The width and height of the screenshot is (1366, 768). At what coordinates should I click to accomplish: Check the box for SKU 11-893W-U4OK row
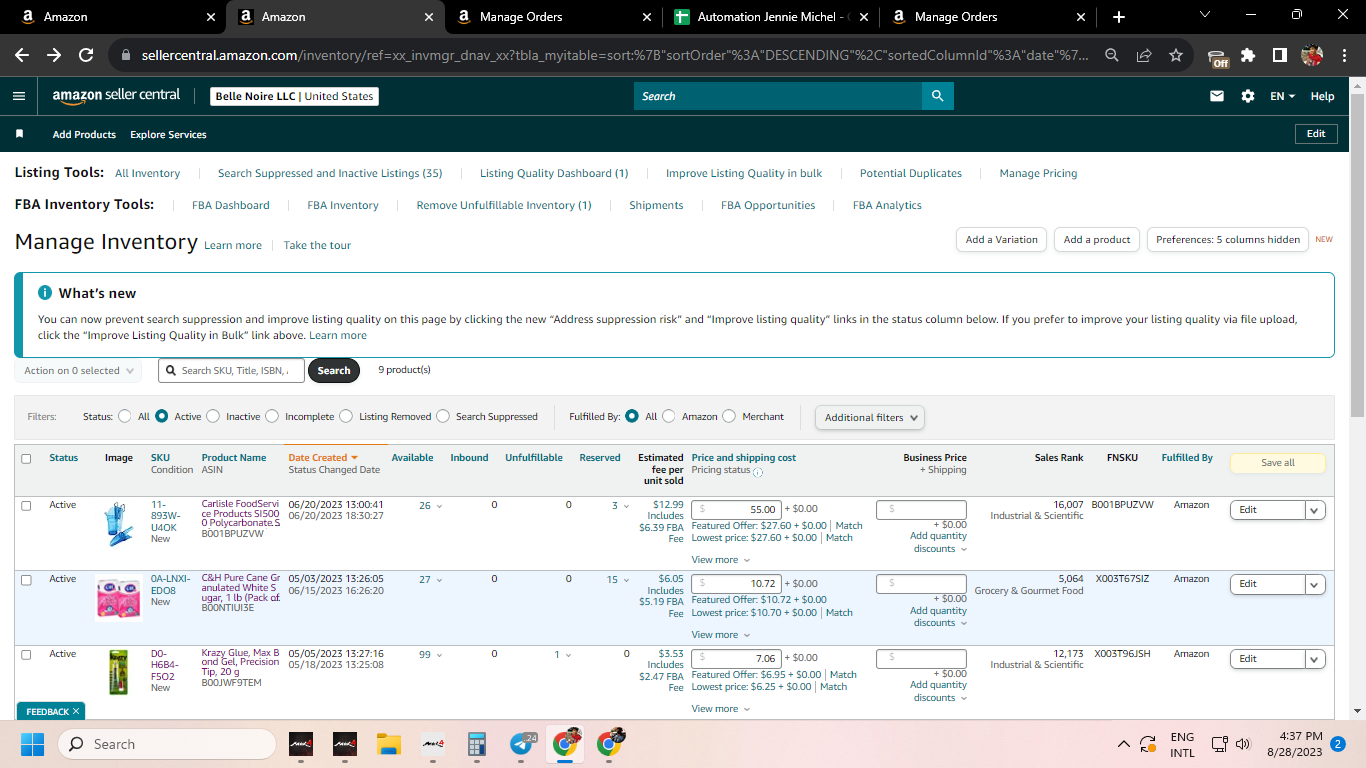click(x=26, y=506)
